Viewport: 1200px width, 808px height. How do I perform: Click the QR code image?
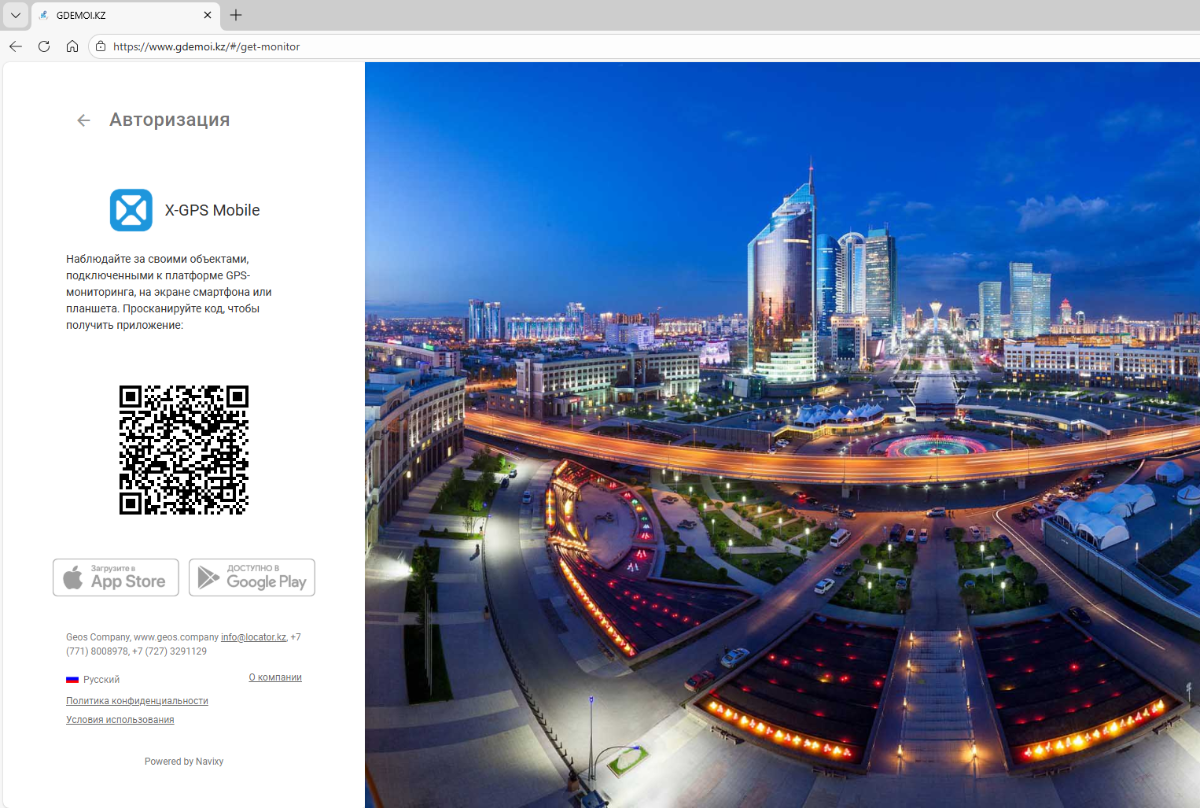[x=184, y=450]
